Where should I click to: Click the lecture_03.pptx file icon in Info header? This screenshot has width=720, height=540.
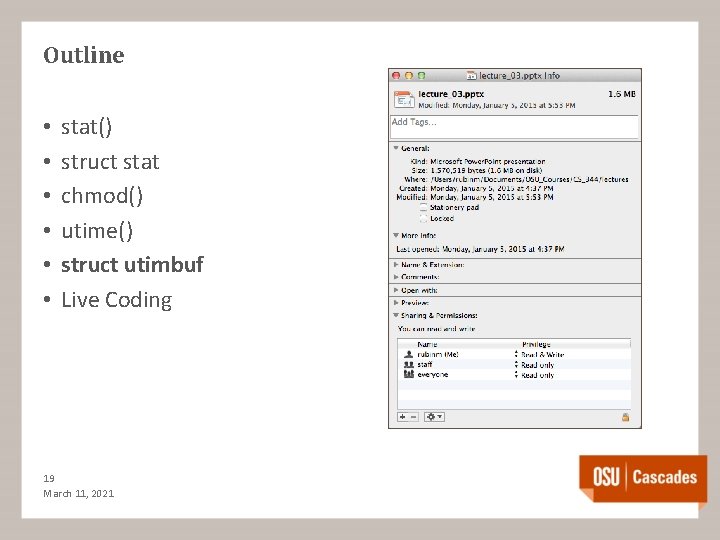pyautogui.click(x=404, y=100)
